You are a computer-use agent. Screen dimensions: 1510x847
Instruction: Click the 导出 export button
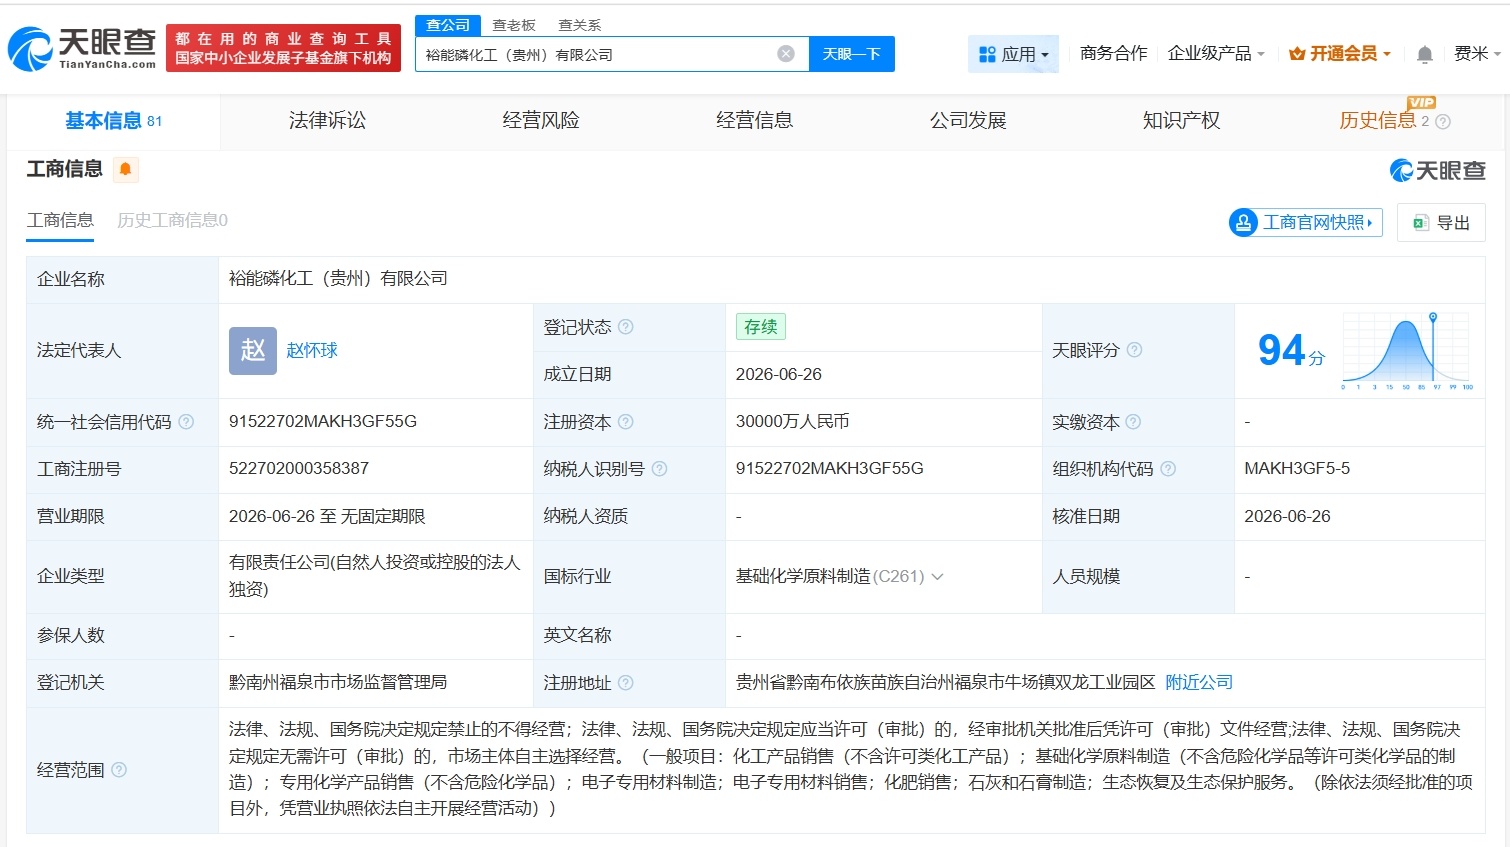(x=1441, y=223)
